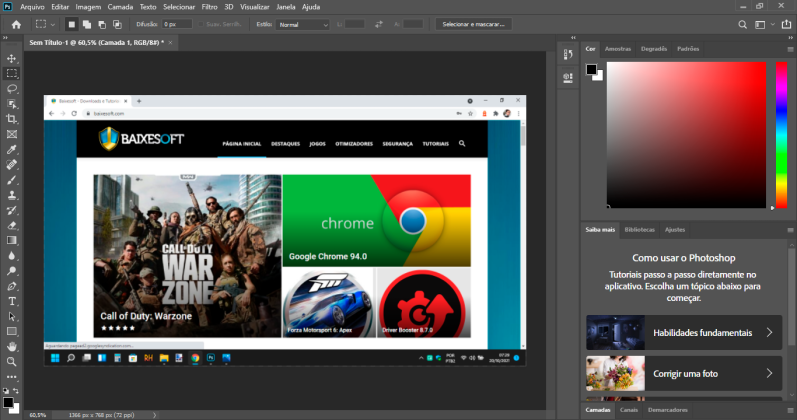
Task: Select the Crop tool
Action: click(x=12, y=119)
